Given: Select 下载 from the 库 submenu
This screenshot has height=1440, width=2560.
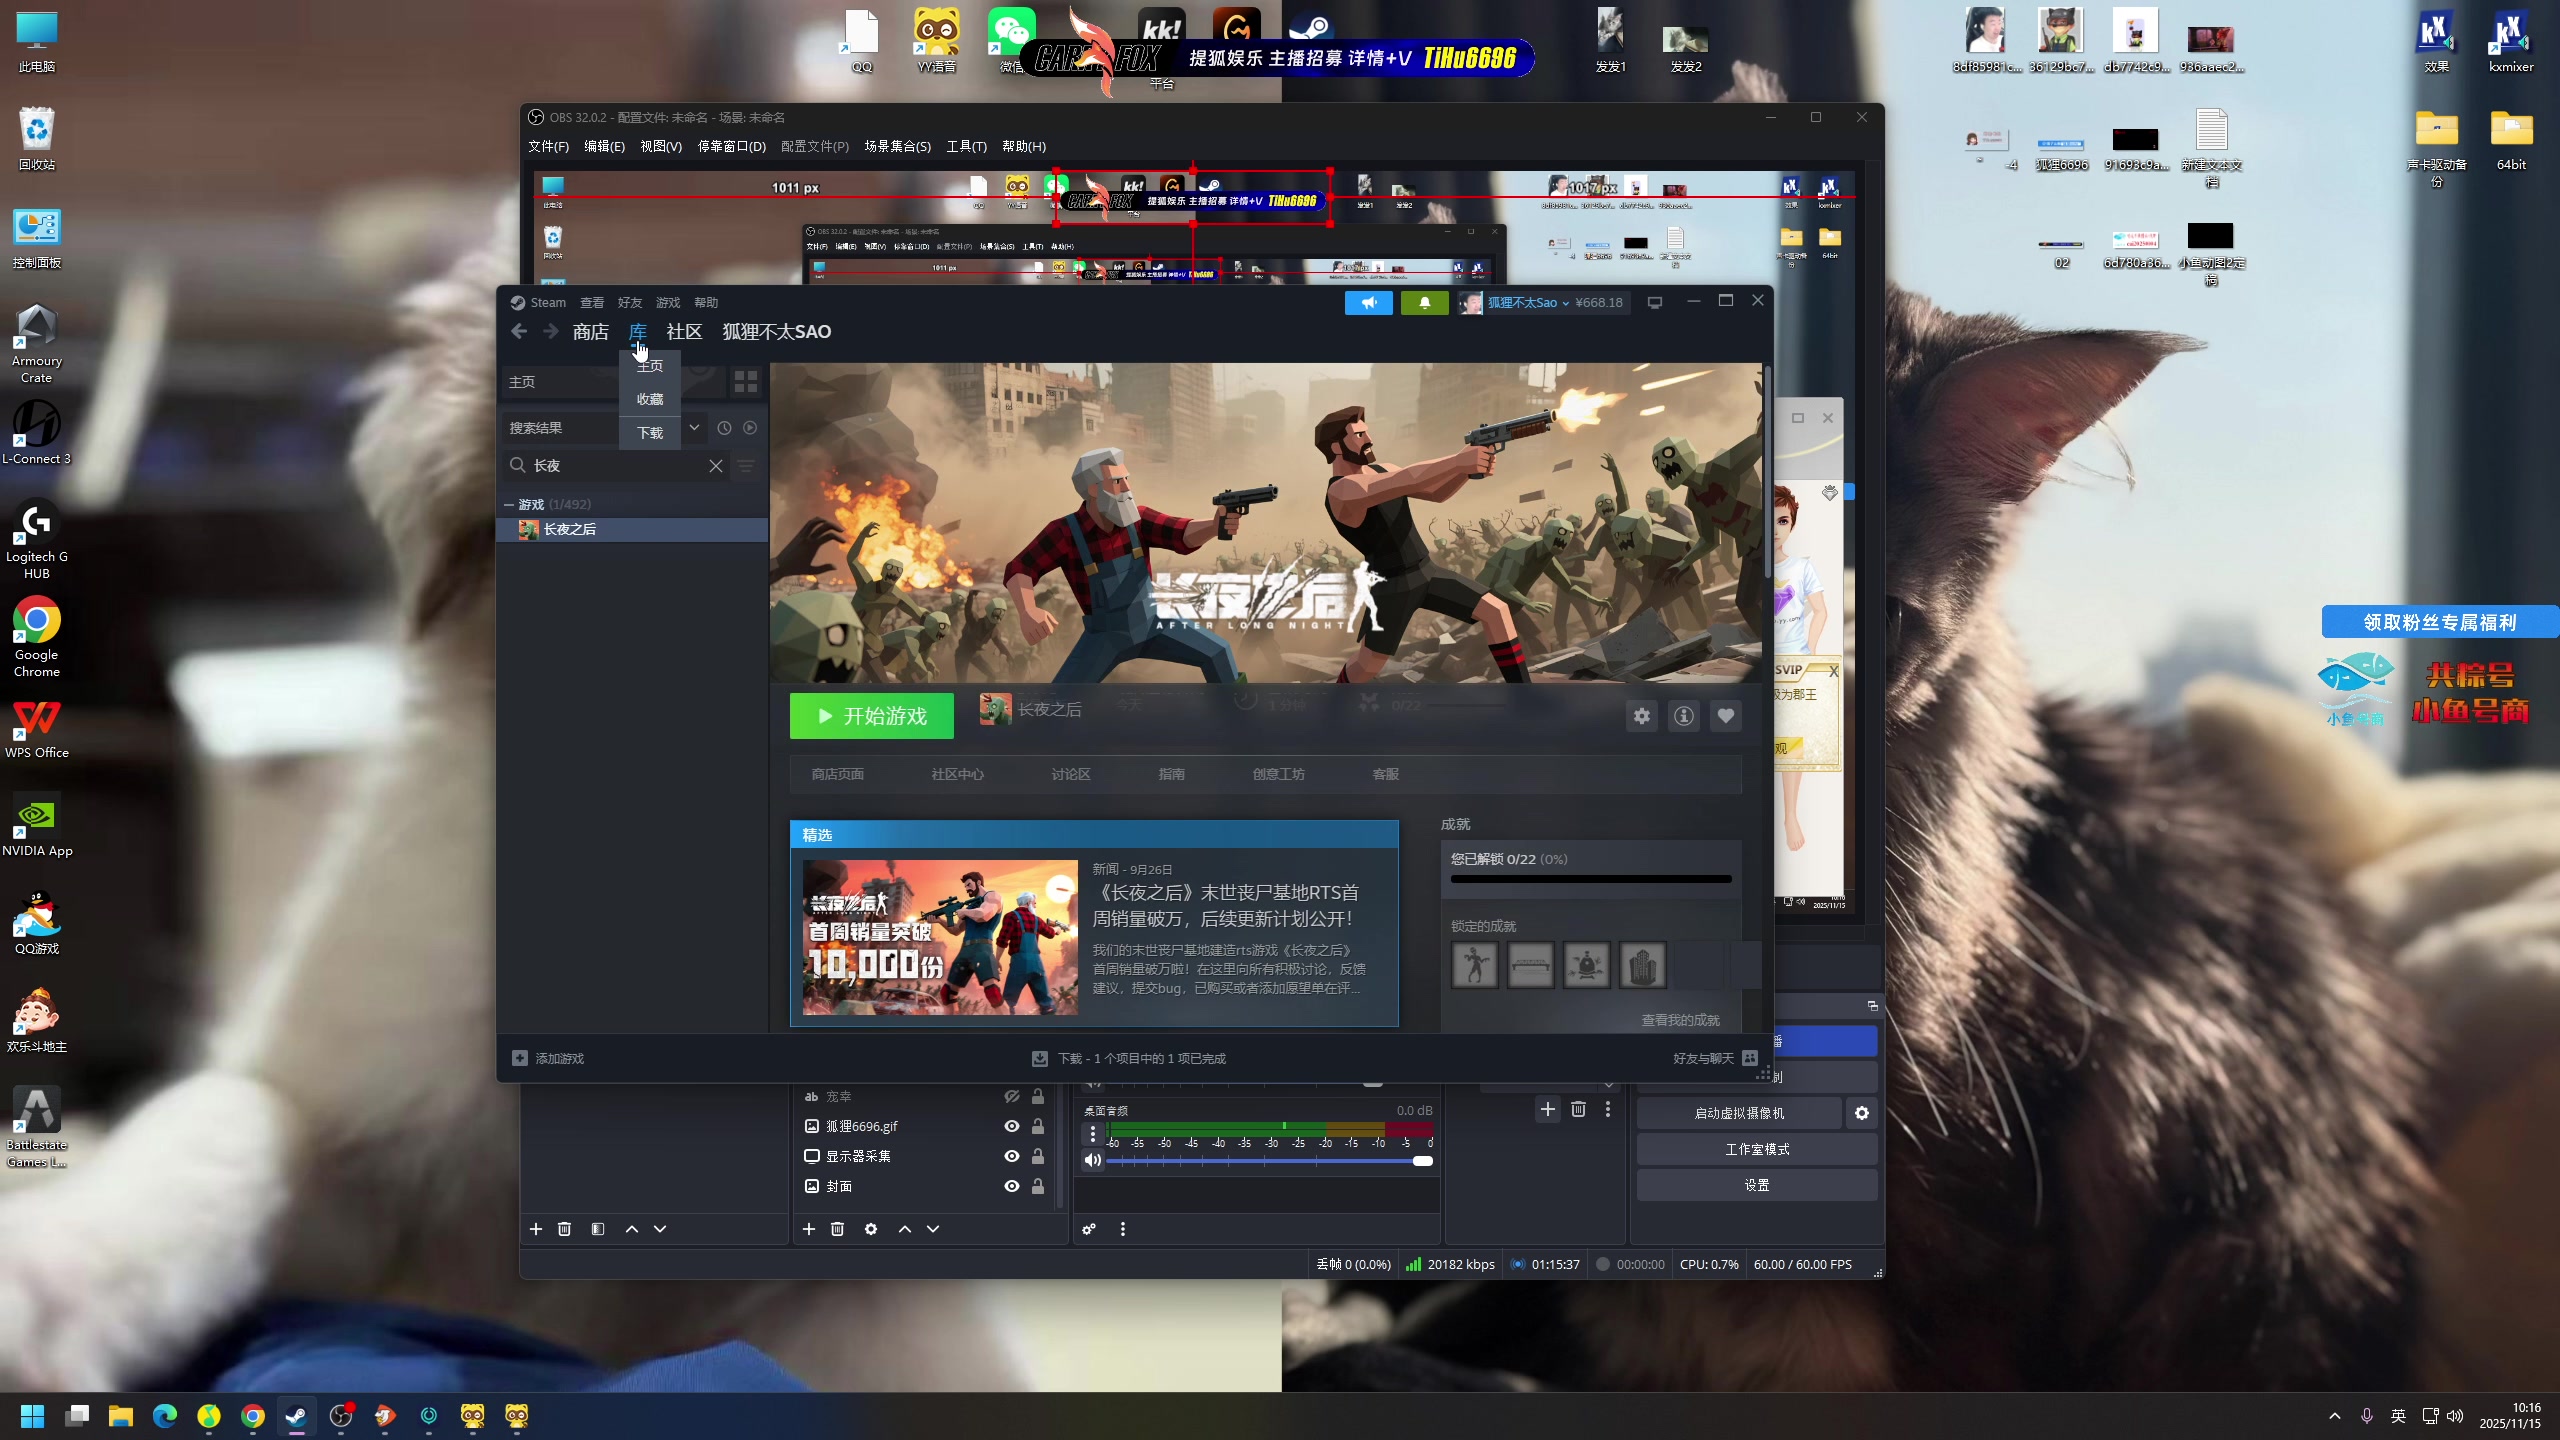Looking at the screenshot, I should pyautogui.click(x=650, y=433).
